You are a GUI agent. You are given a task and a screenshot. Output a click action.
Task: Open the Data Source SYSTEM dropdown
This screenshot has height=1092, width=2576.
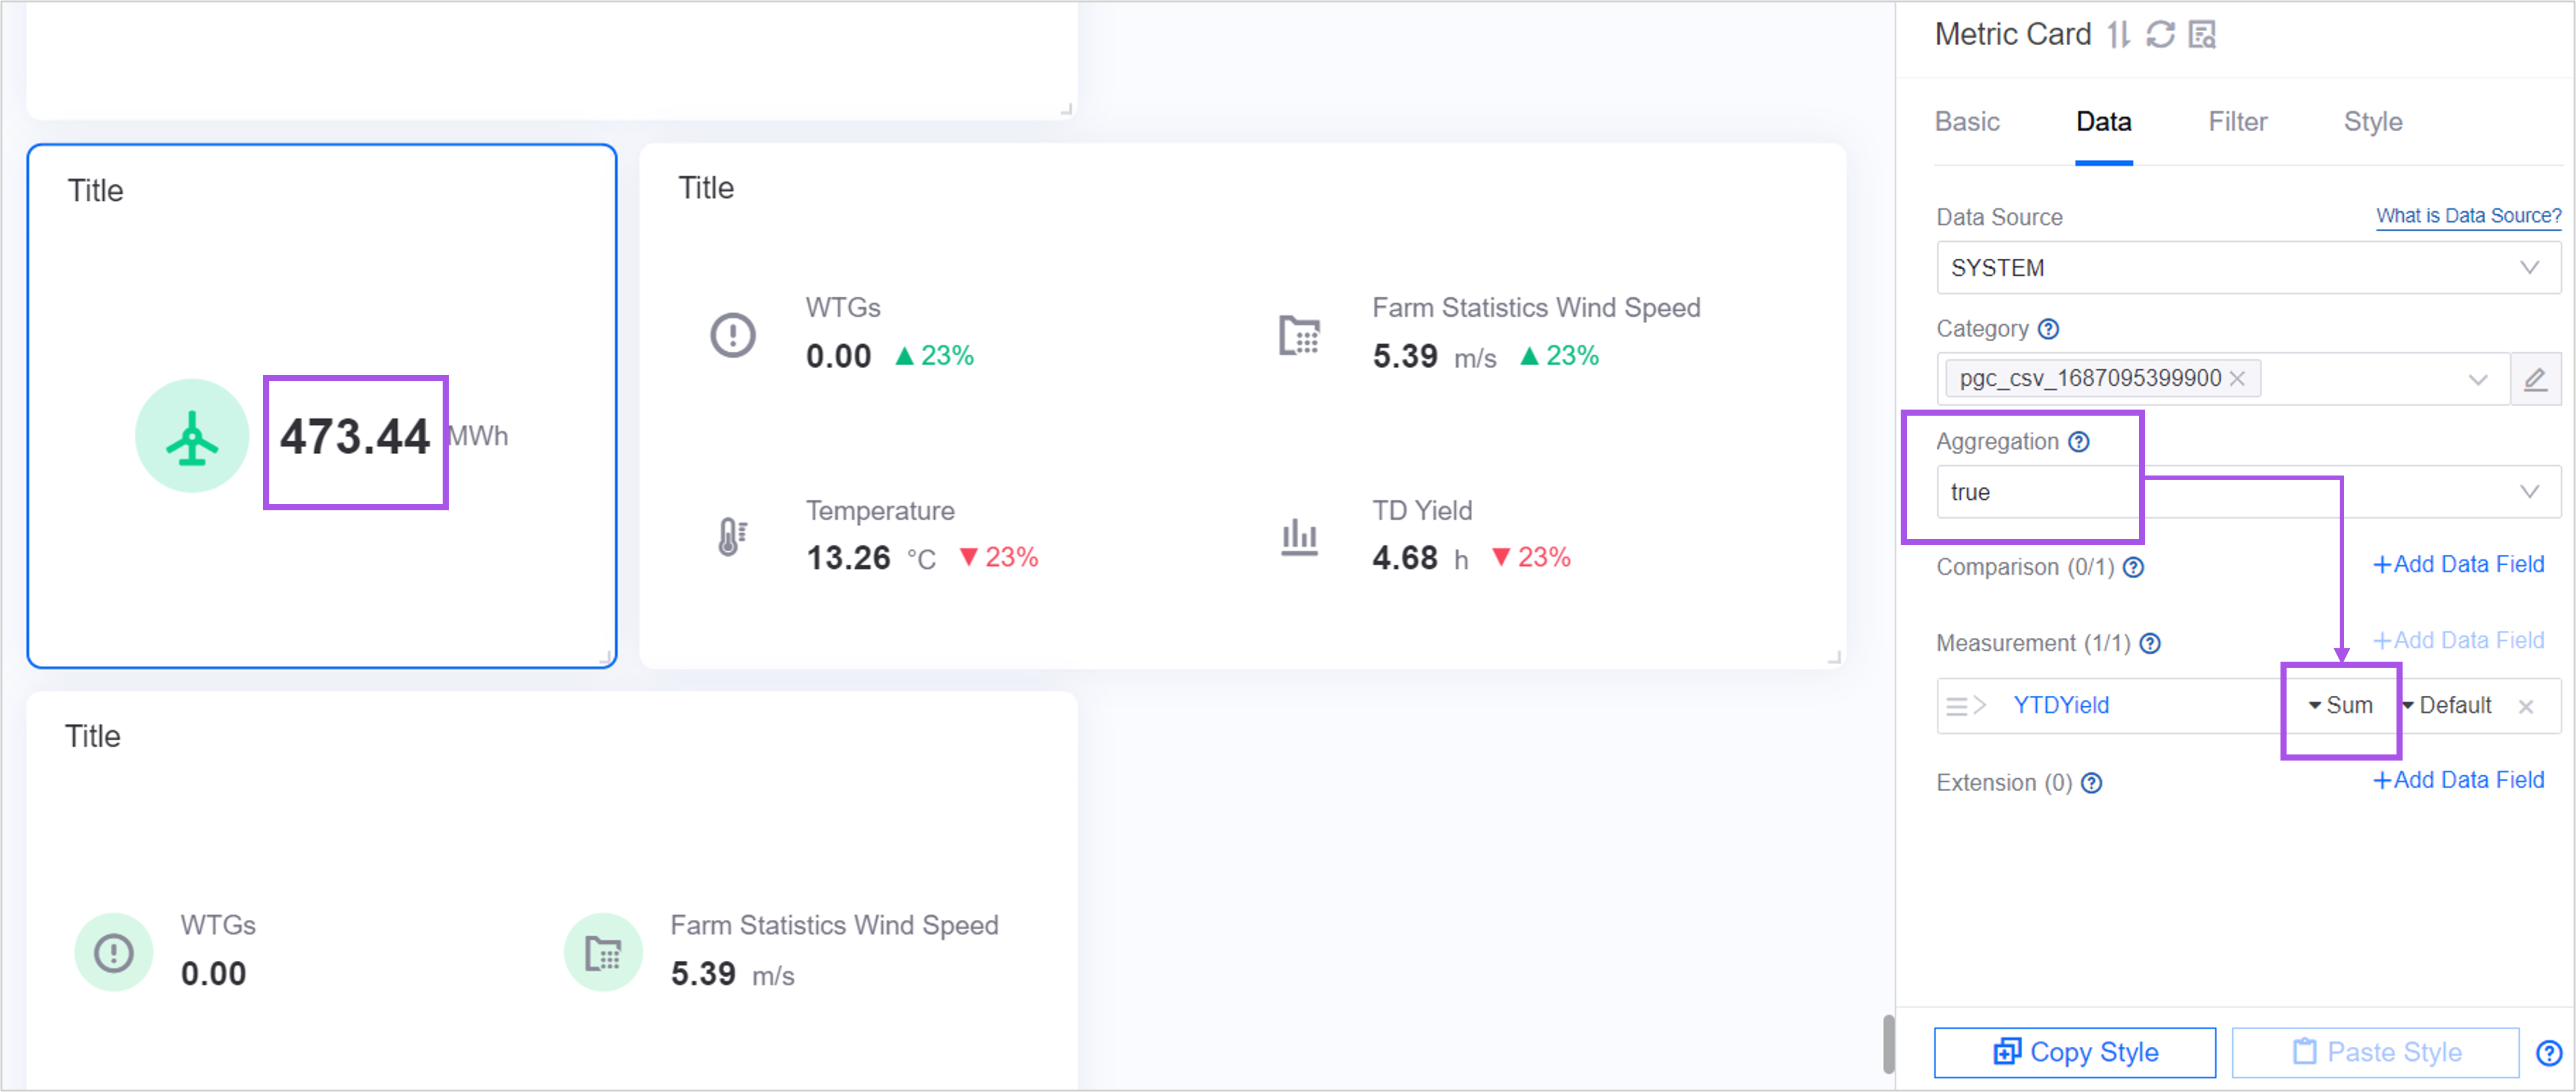click(2247, 268)
